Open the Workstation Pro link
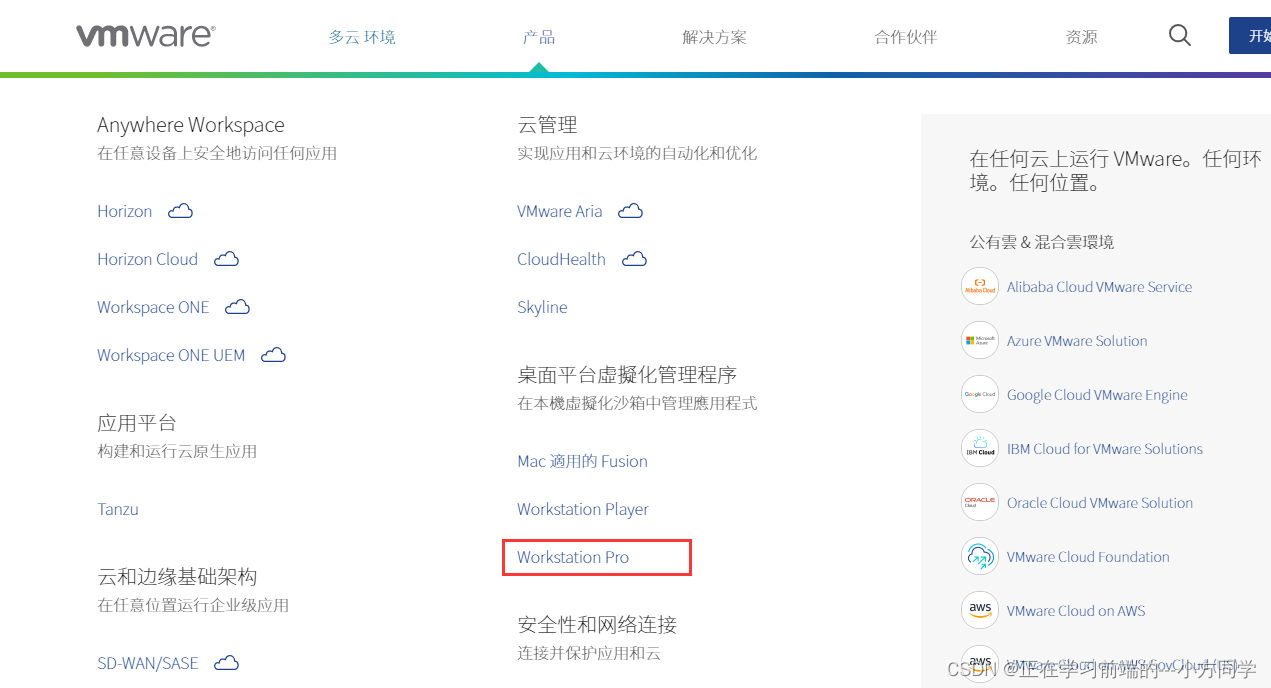Screen dimensions: 1271x688 [x=573, y=557]
